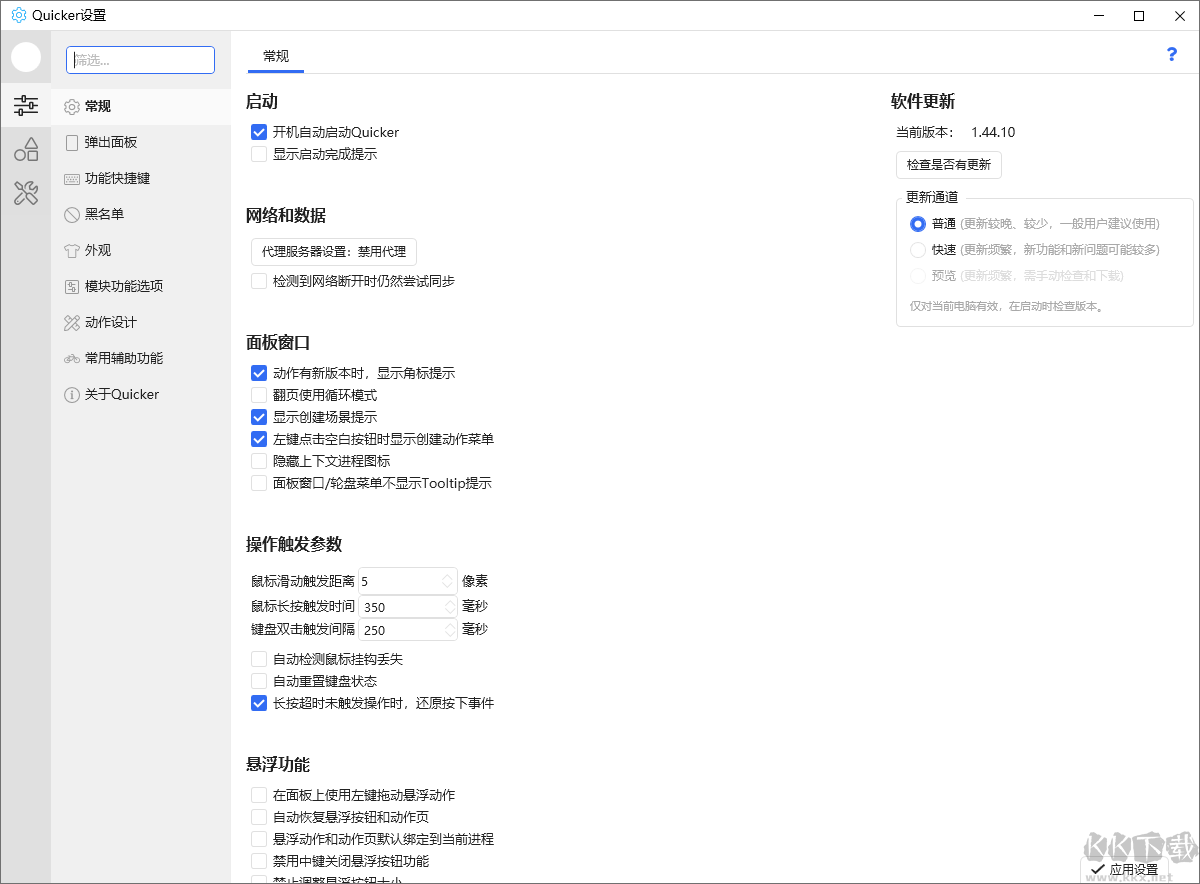Click the module icon beside 模块功能选项
The image size is (1200, 884).
click(x=72, y=286)
